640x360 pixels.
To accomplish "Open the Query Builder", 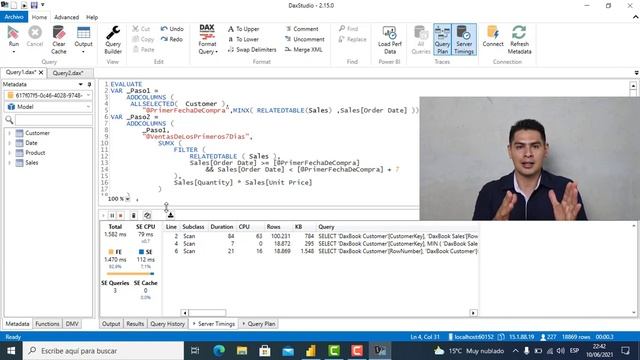I will tap(113, 40).
